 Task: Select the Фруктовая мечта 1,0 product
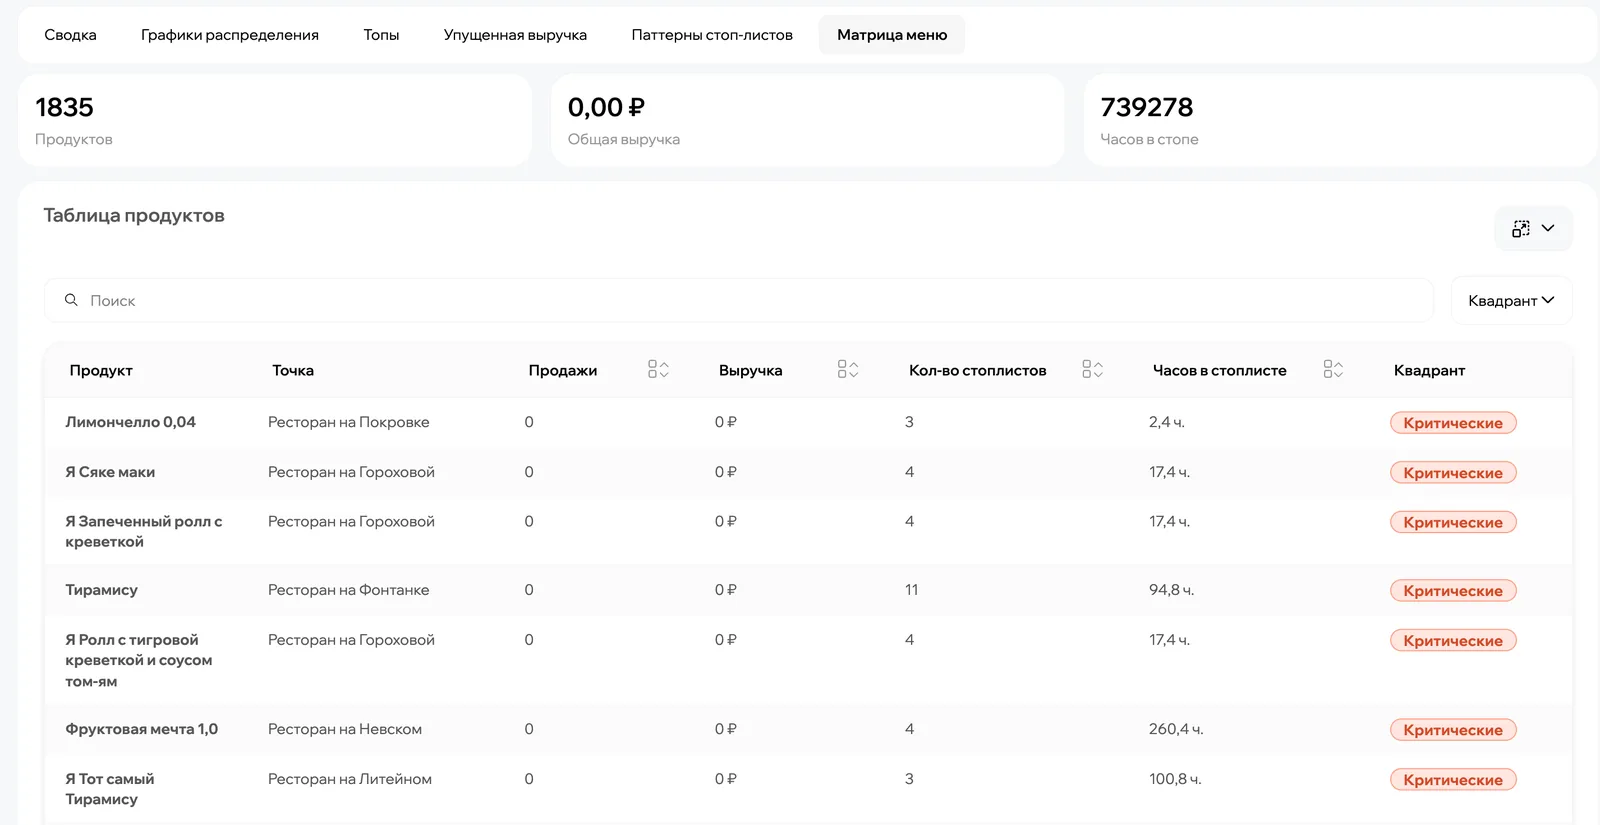click(x=142, y=729)
